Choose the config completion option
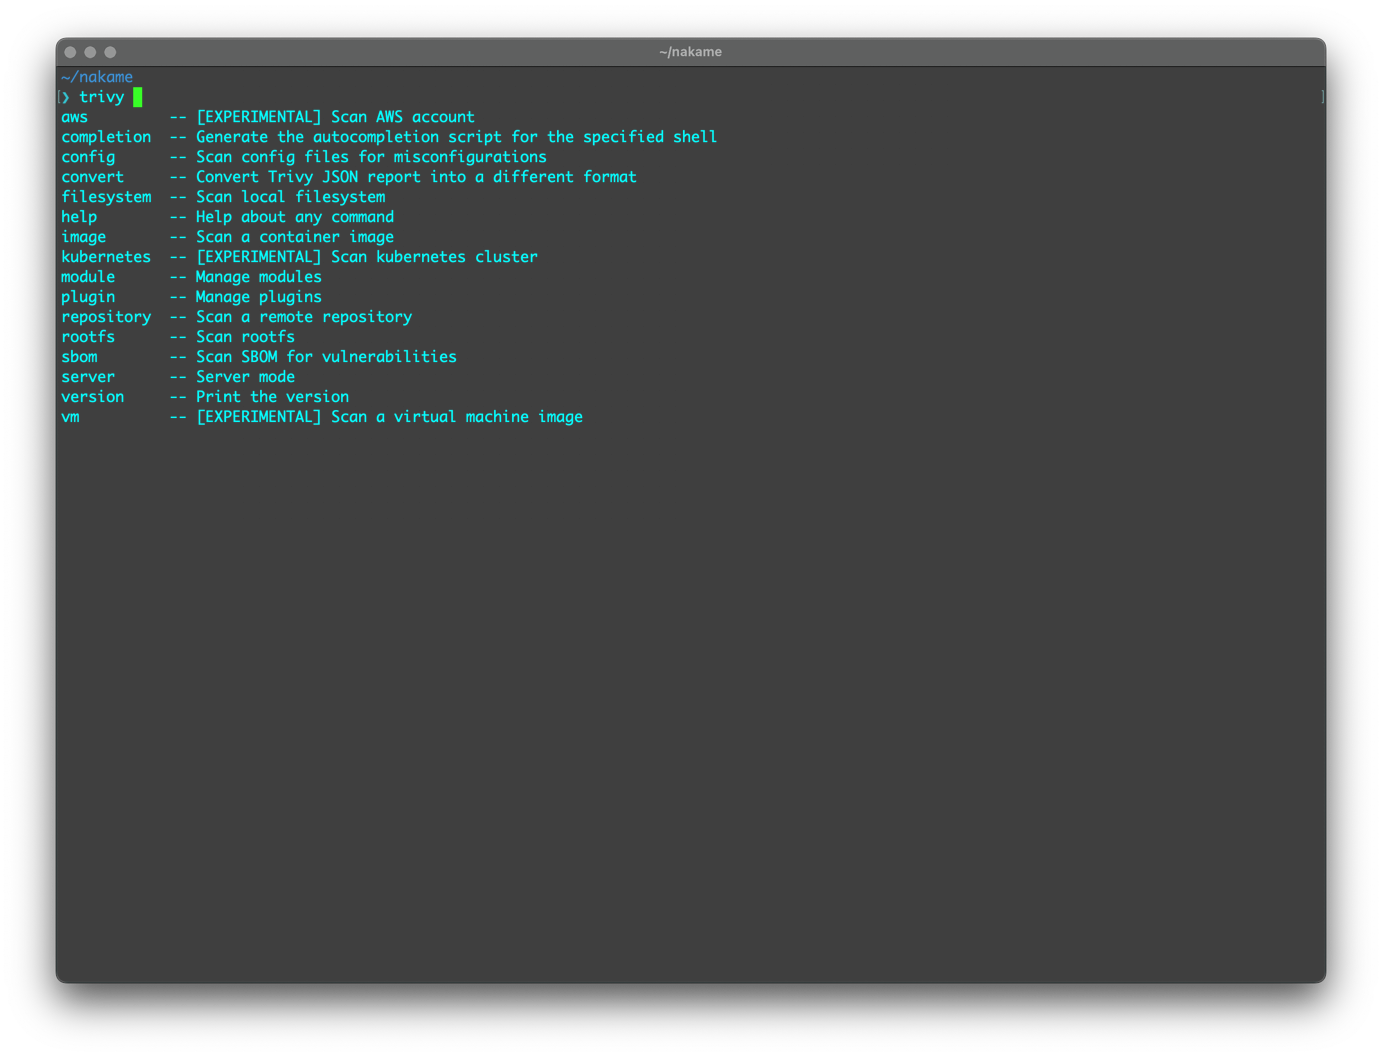Viewport: 1382px width, 1057px height. [88, 157]
